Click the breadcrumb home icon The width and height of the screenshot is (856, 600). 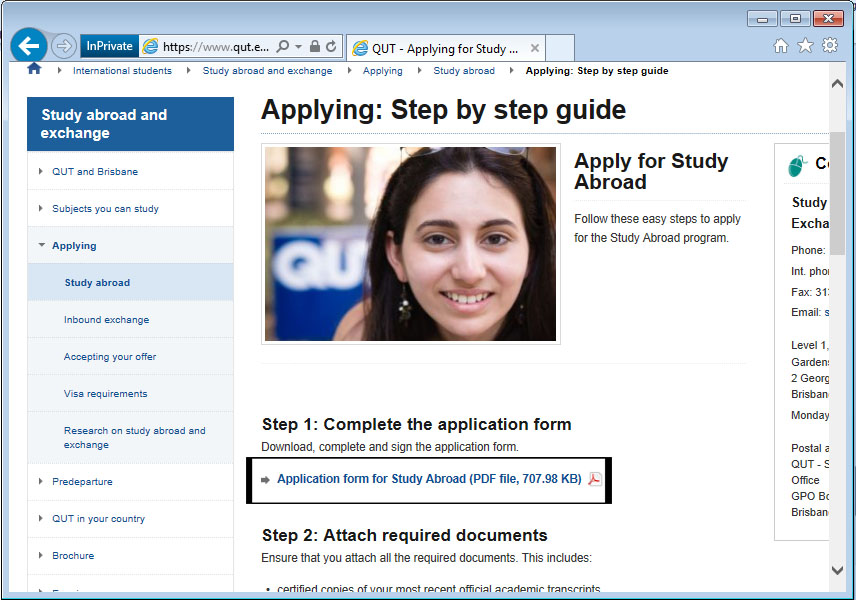(34, 69)
